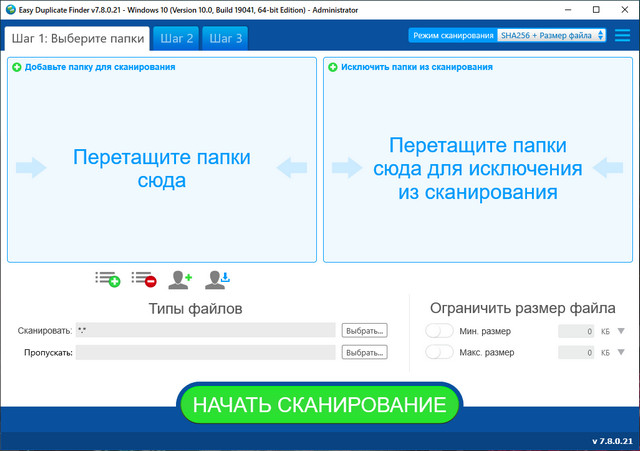640x451 pixels.
Task: Click 'Выбрать...' next to Сканировать field
Action: click(x=364, y=330)
